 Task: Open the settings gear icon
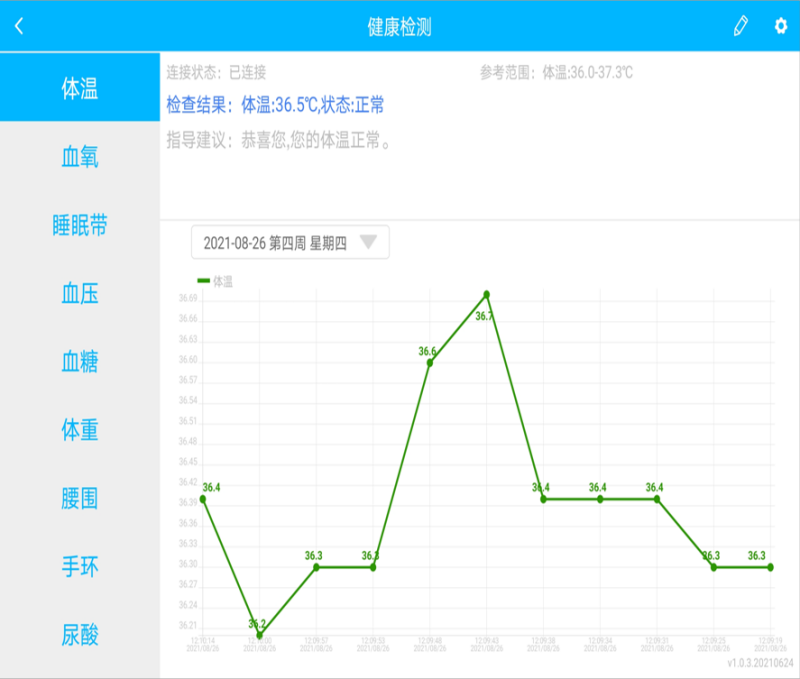781,27
